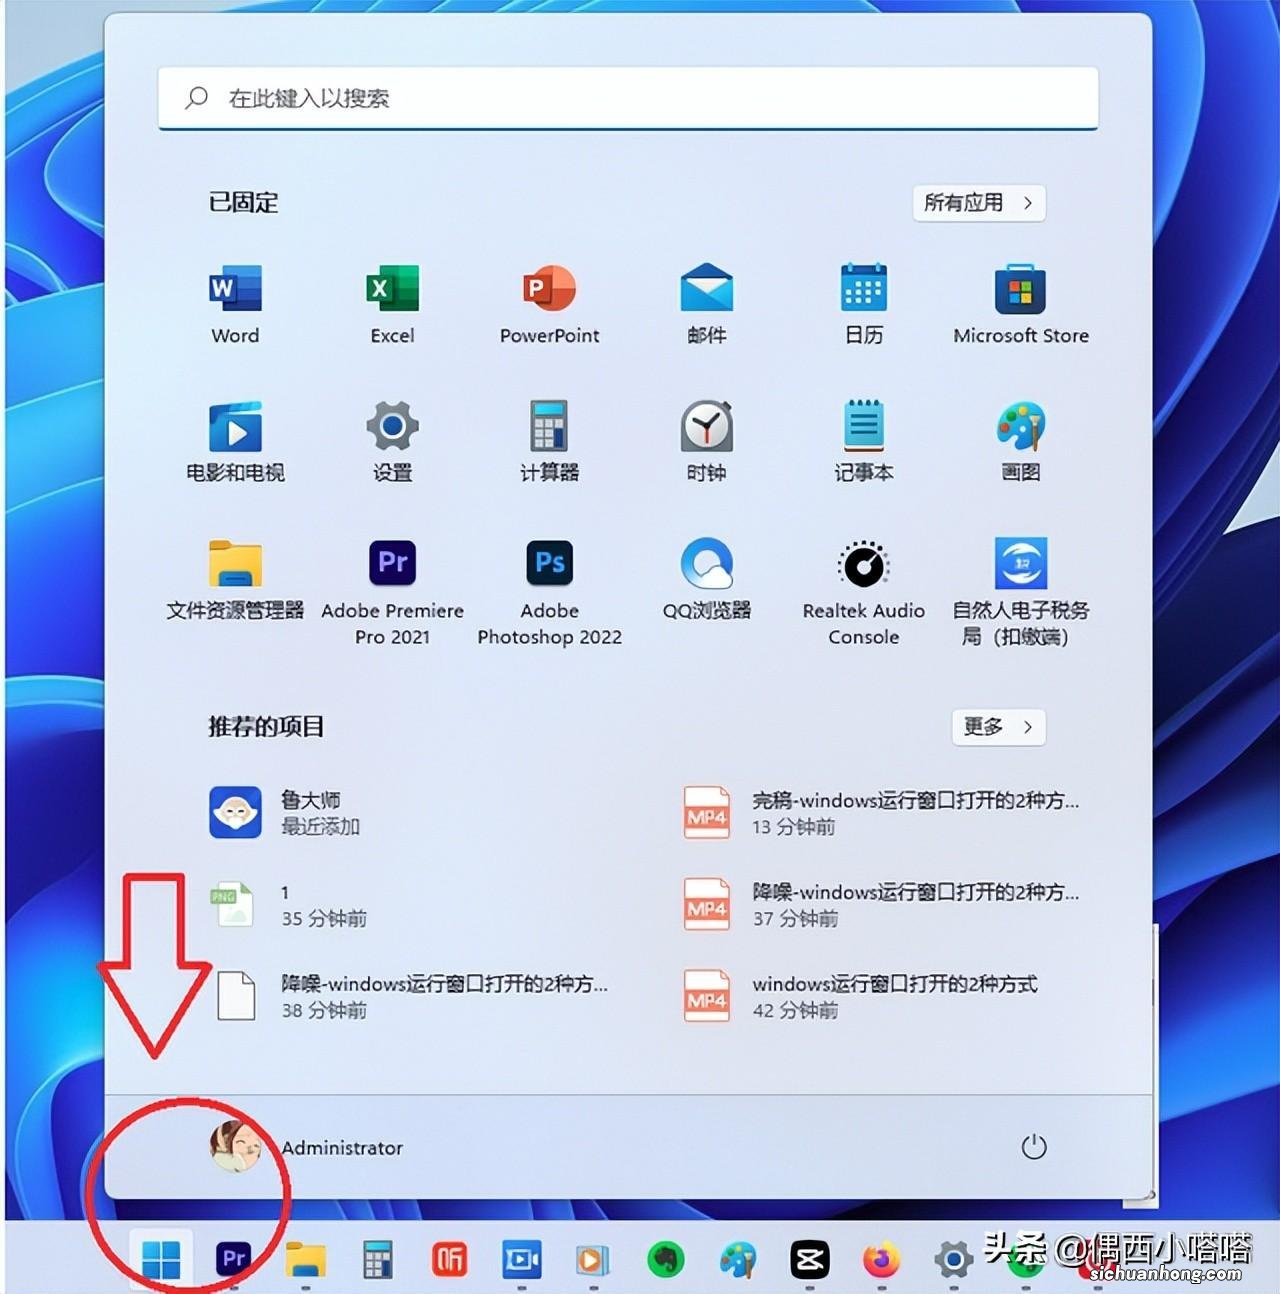
Task: Open Paint palette icon on the taskbar
Action: pyautogui.click(x=738, y=1259)
